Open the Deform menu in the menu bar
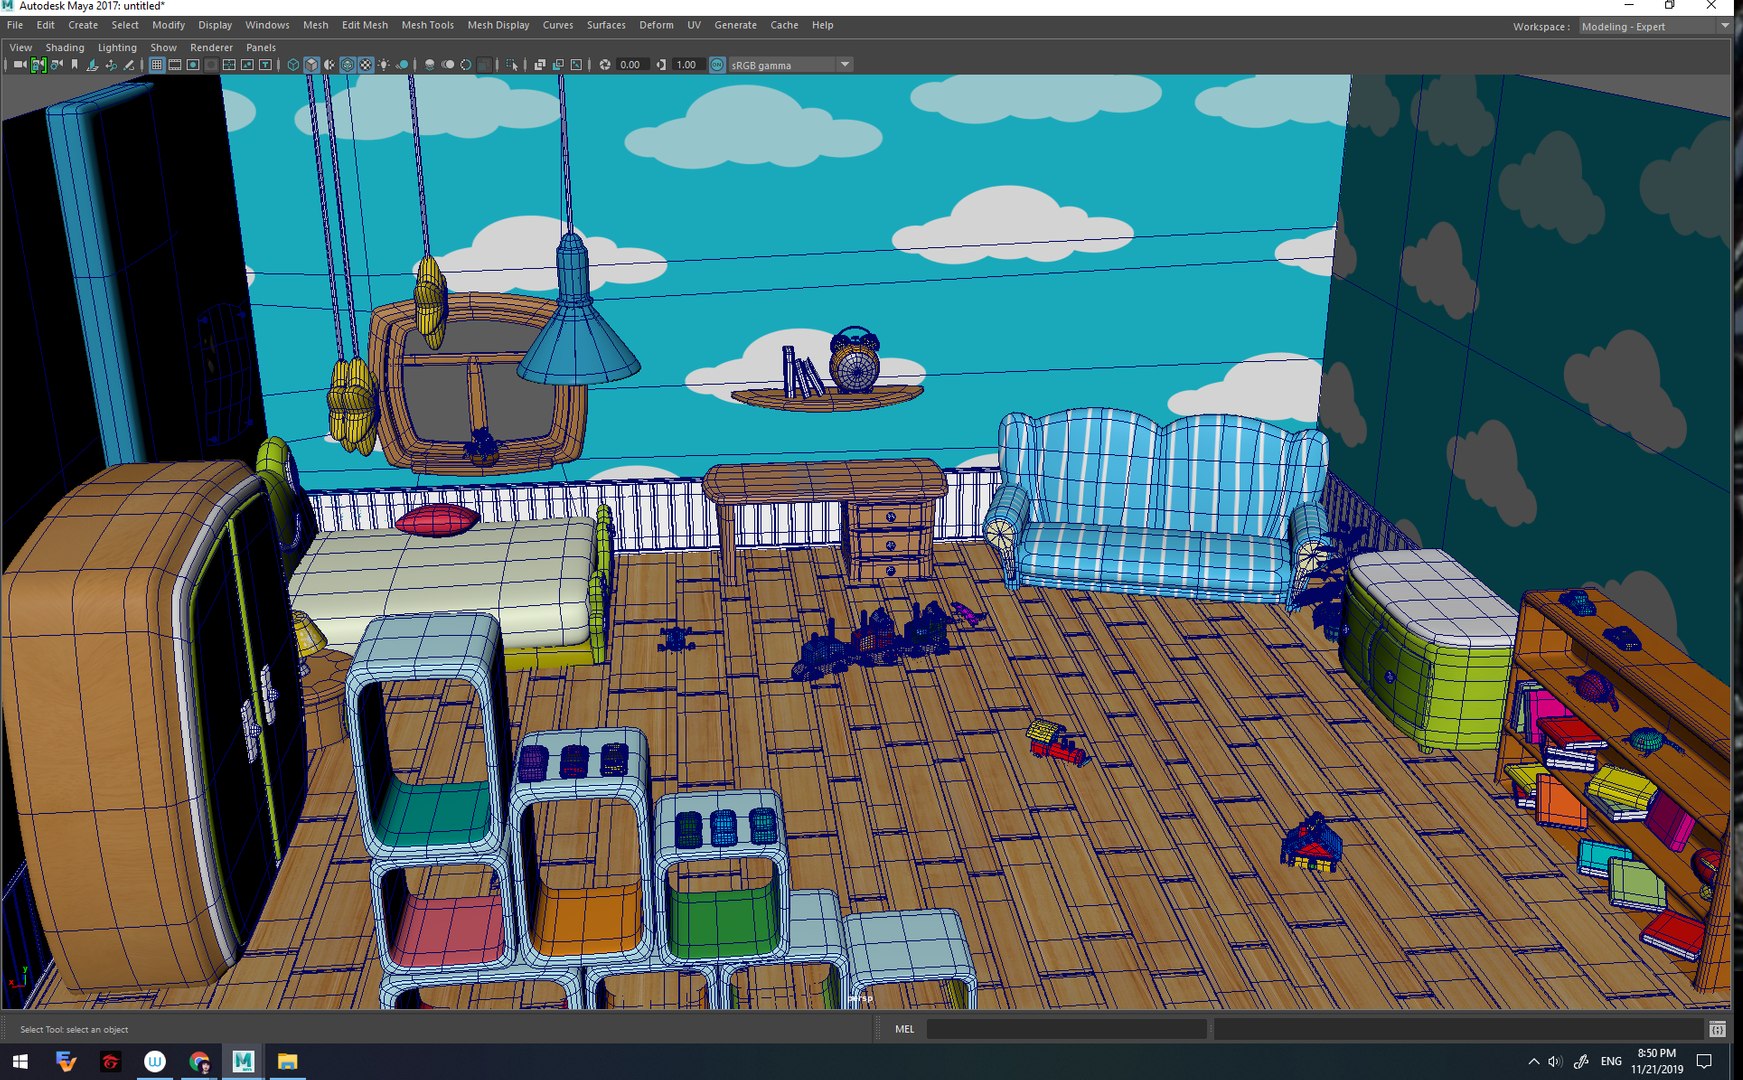The height and width of the screenshot is (1080, 1743). (x=656, y=25)
